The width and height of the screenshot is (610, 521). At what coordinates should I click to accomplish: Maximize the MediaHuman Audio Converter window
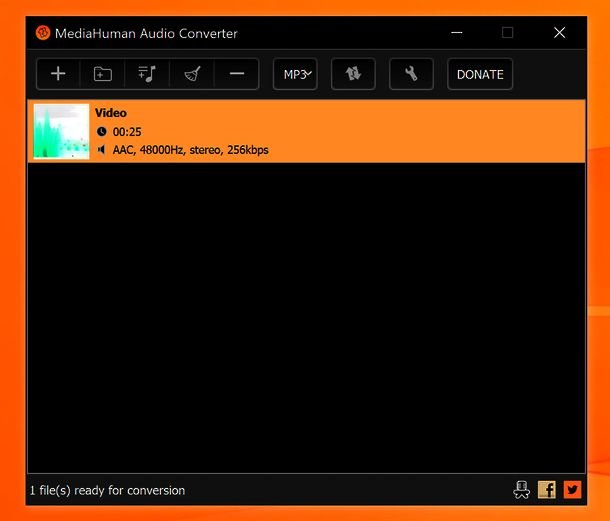(x=507, y=33)
